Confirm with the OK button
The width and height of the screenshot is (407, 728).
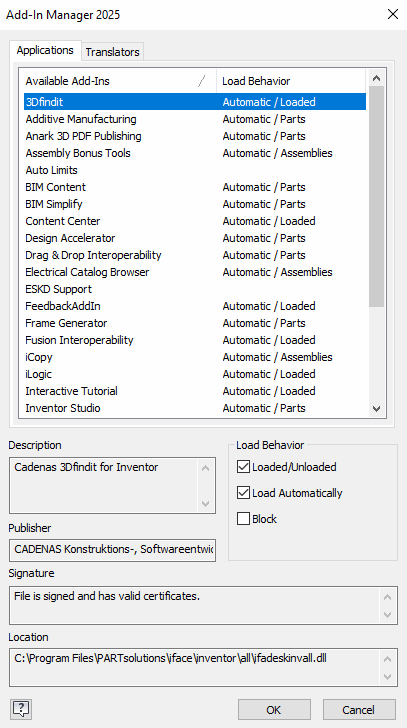[274, 709]
